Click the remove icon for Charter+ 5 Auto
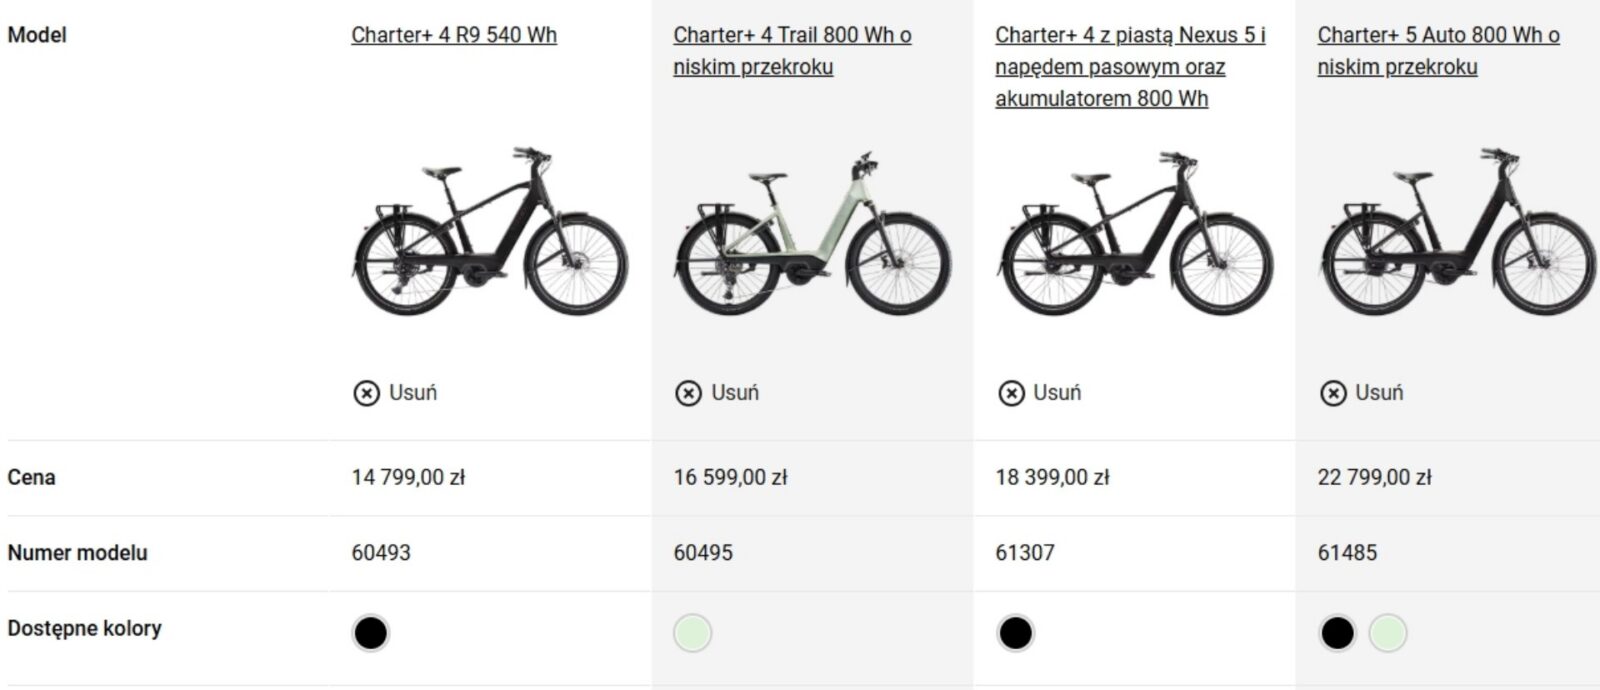This screenshot has height=690, width=1600. (1333, 393)
